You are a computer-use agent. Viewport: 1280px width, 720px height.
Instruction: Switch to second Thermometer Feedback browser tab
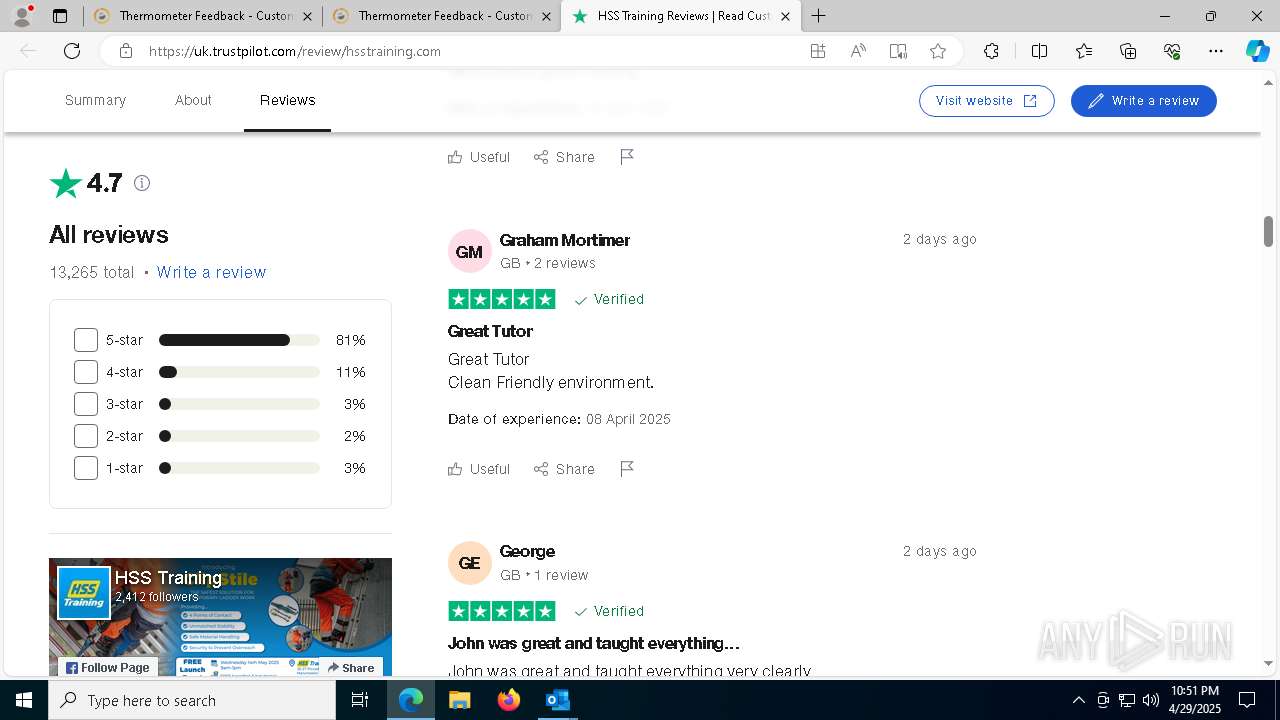[441, 16]
